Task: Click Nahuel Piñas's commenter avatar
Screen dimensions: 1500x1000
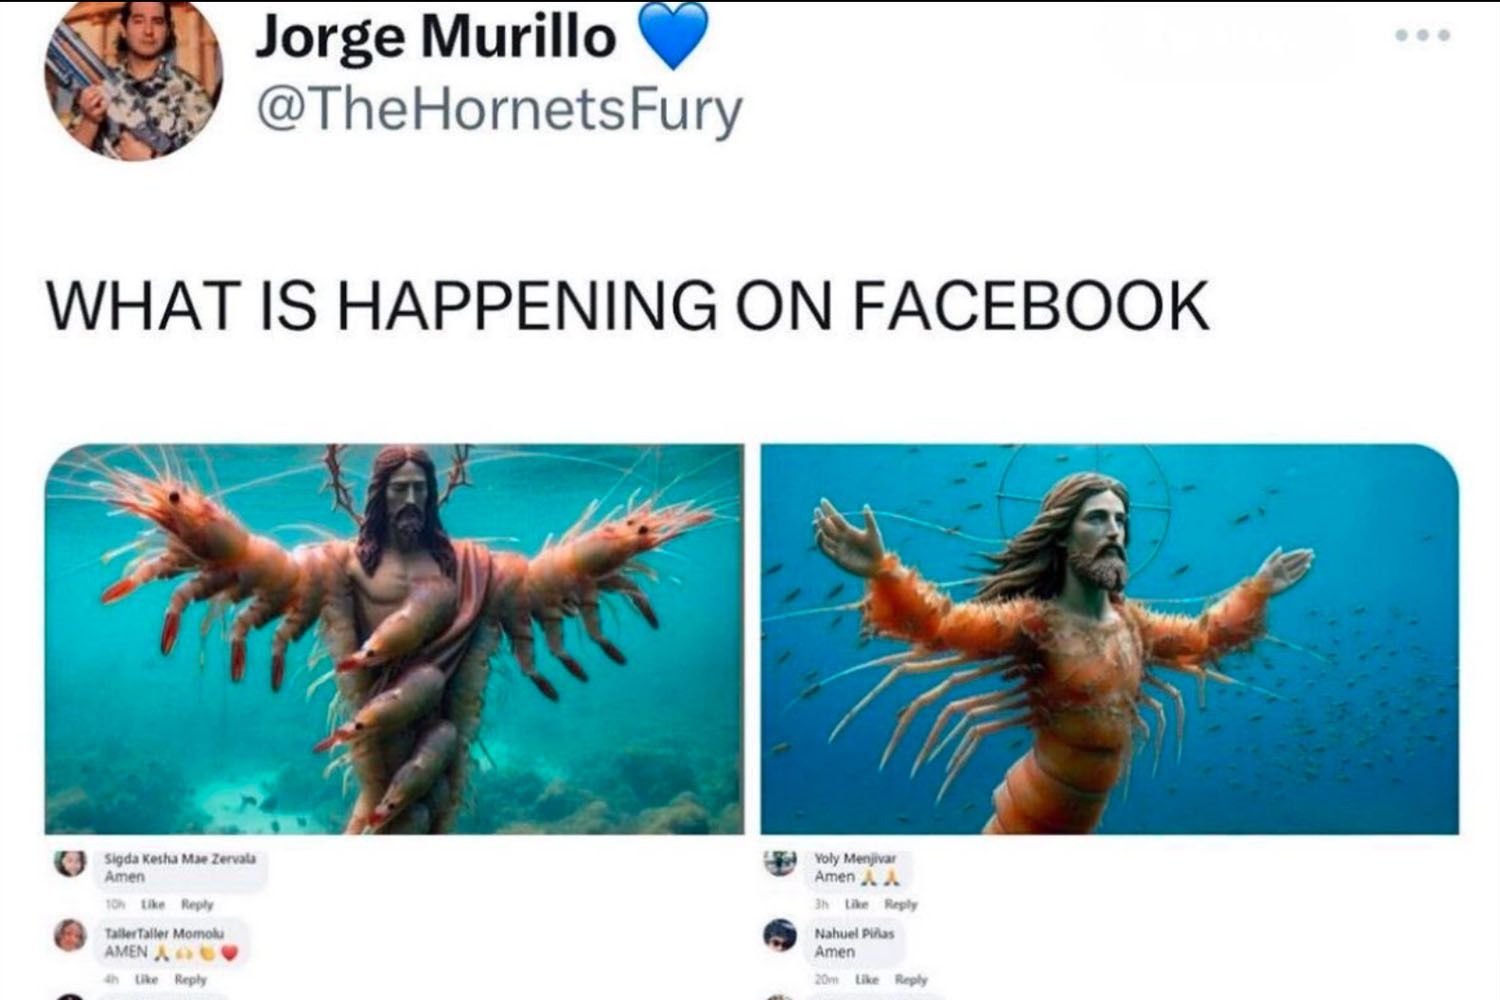Action: 780,935
